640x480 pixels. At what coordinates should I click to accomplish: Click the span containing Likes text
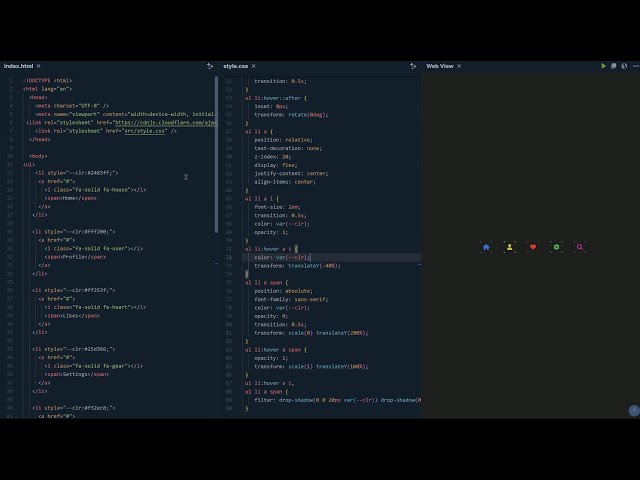(x=72, y=316)
